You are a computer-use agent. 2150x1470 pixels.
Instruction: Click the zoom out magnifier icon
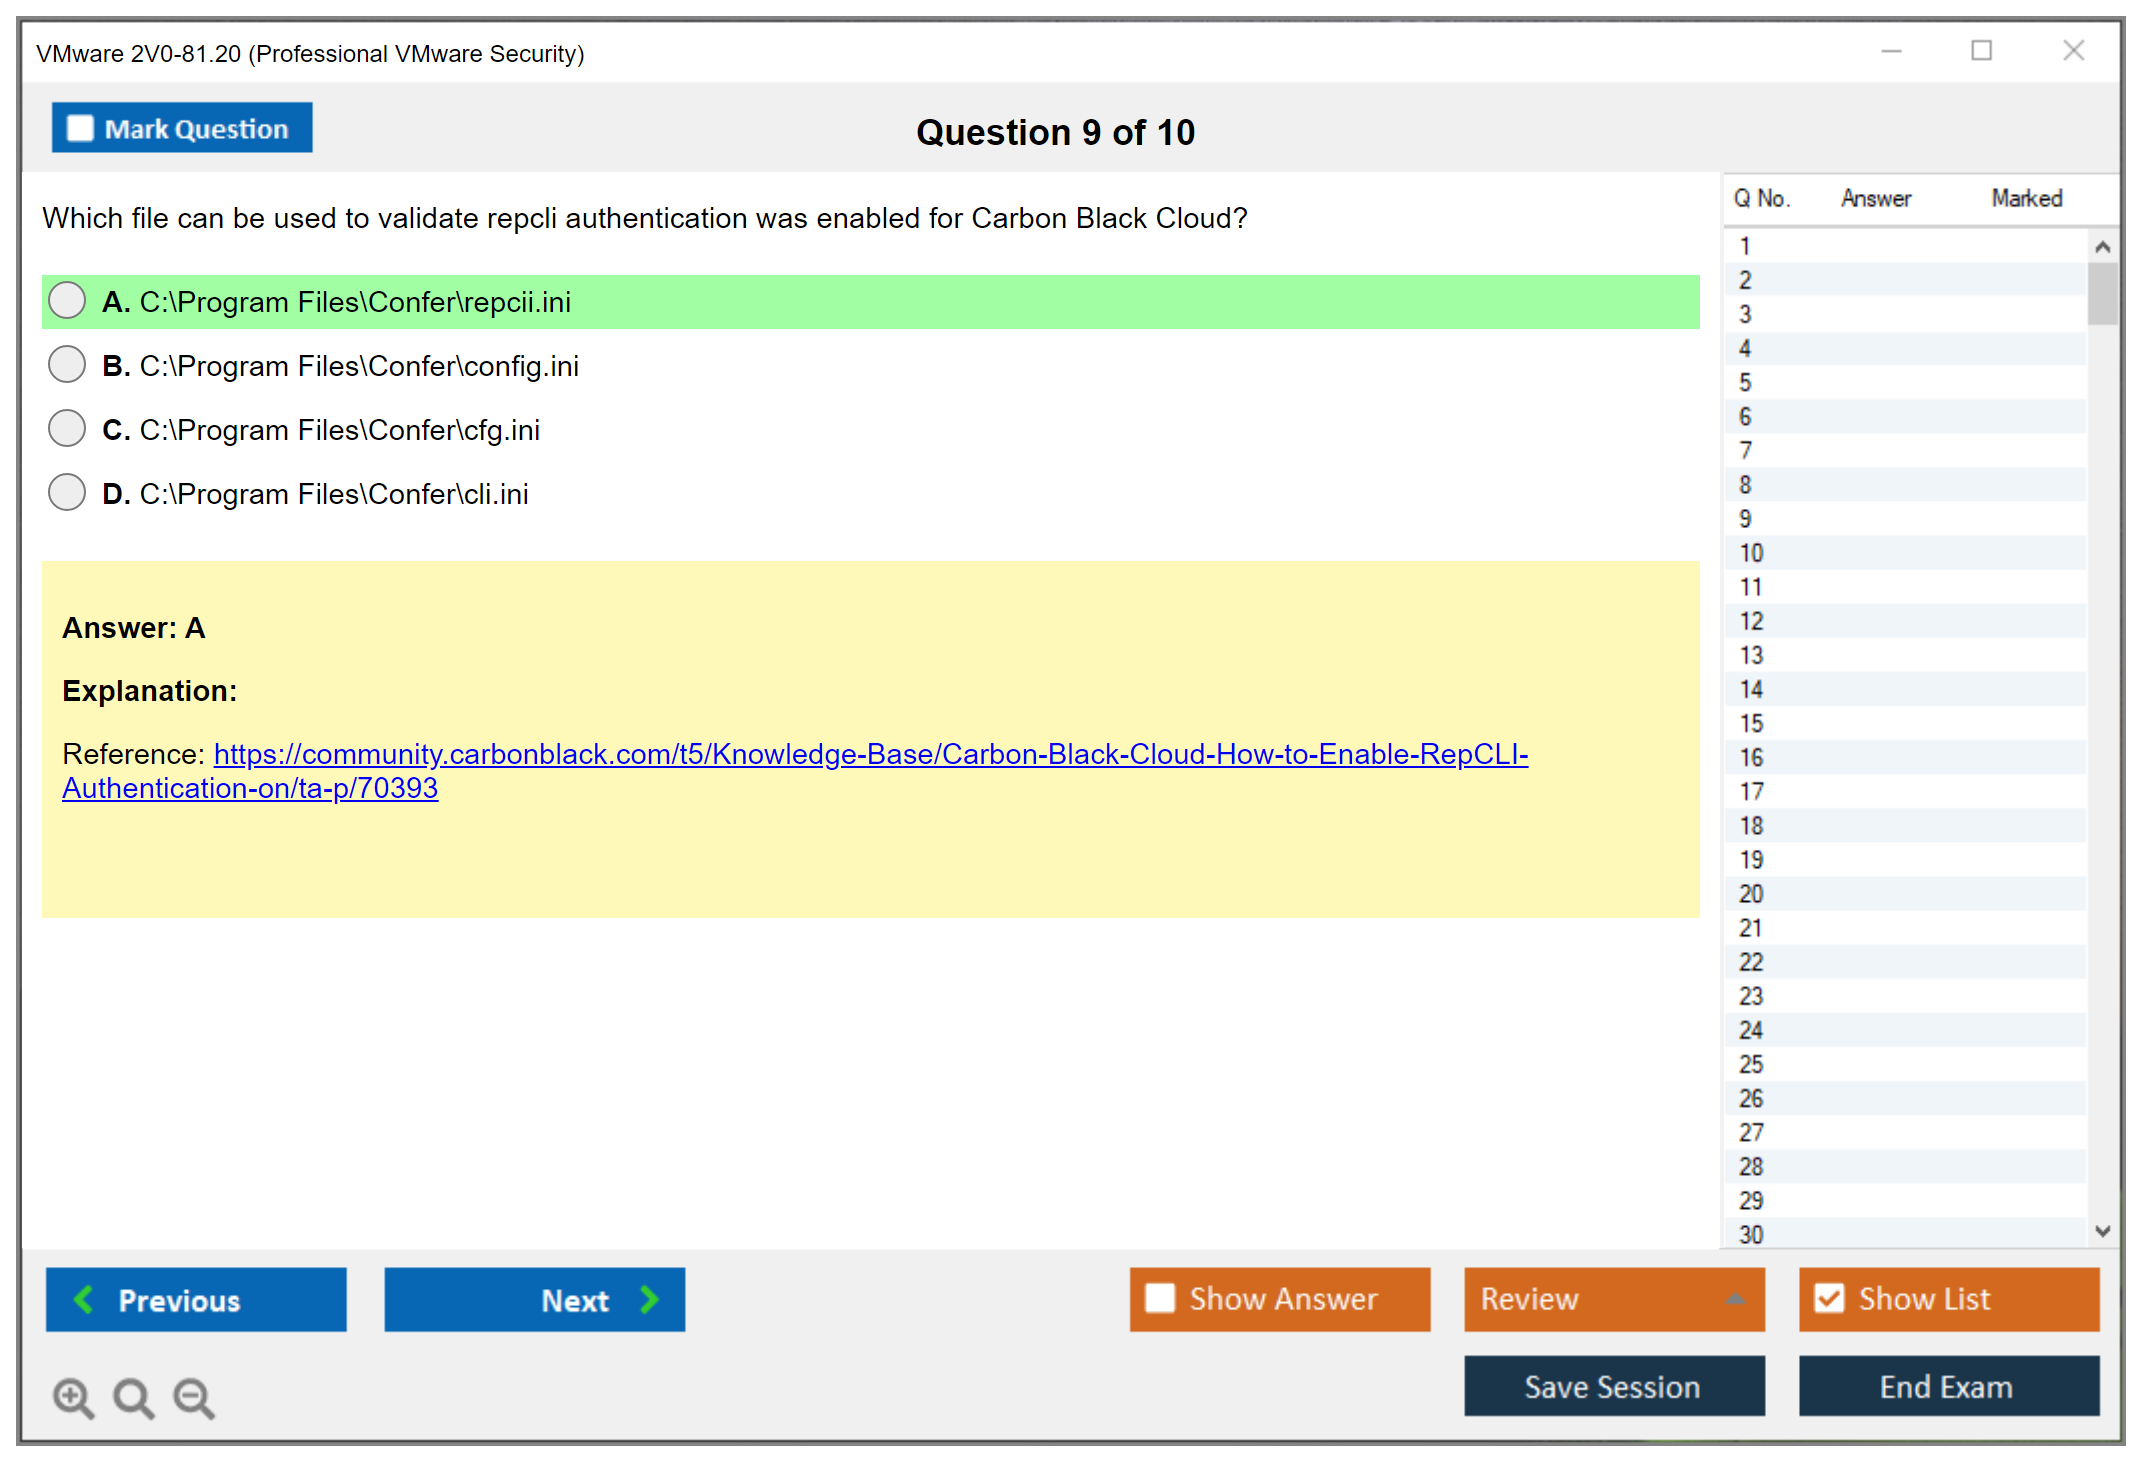[193, 1397]
